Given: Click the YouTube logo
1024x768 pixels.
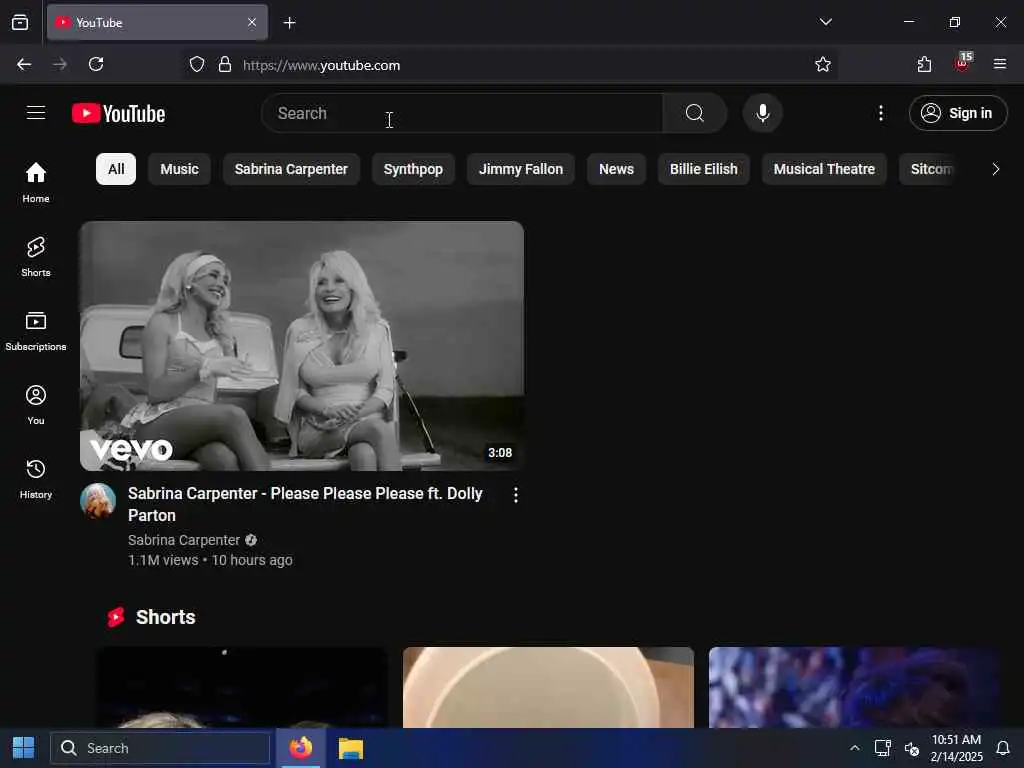Looking at the screenshot, I should [x=118, y=114].
